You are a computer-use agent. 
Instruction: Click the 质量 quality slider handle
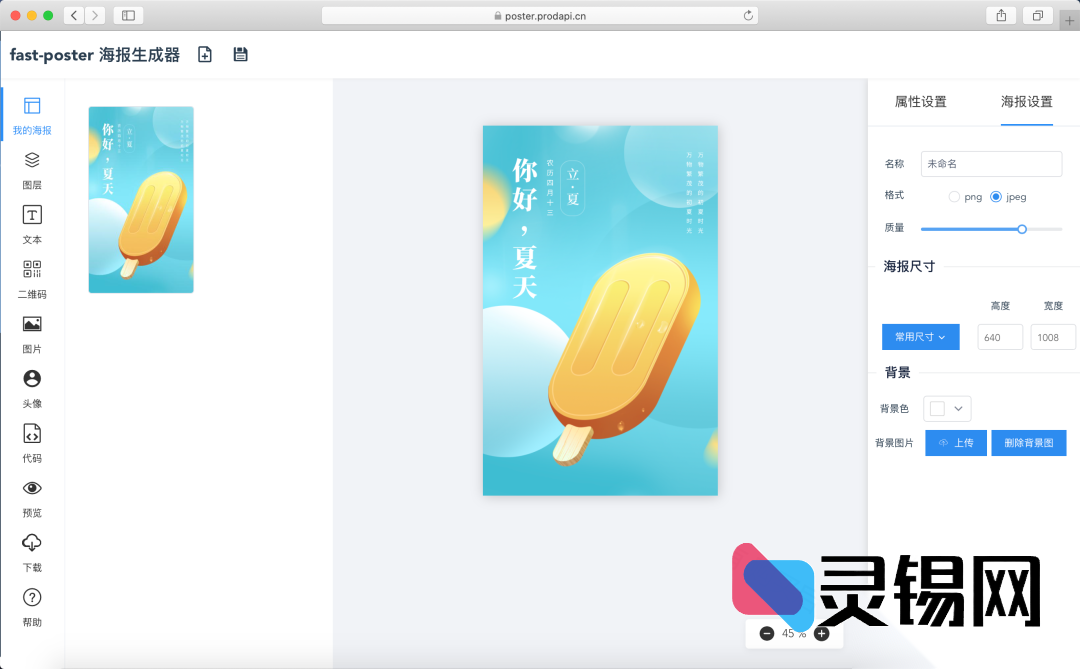[1022, 229]
